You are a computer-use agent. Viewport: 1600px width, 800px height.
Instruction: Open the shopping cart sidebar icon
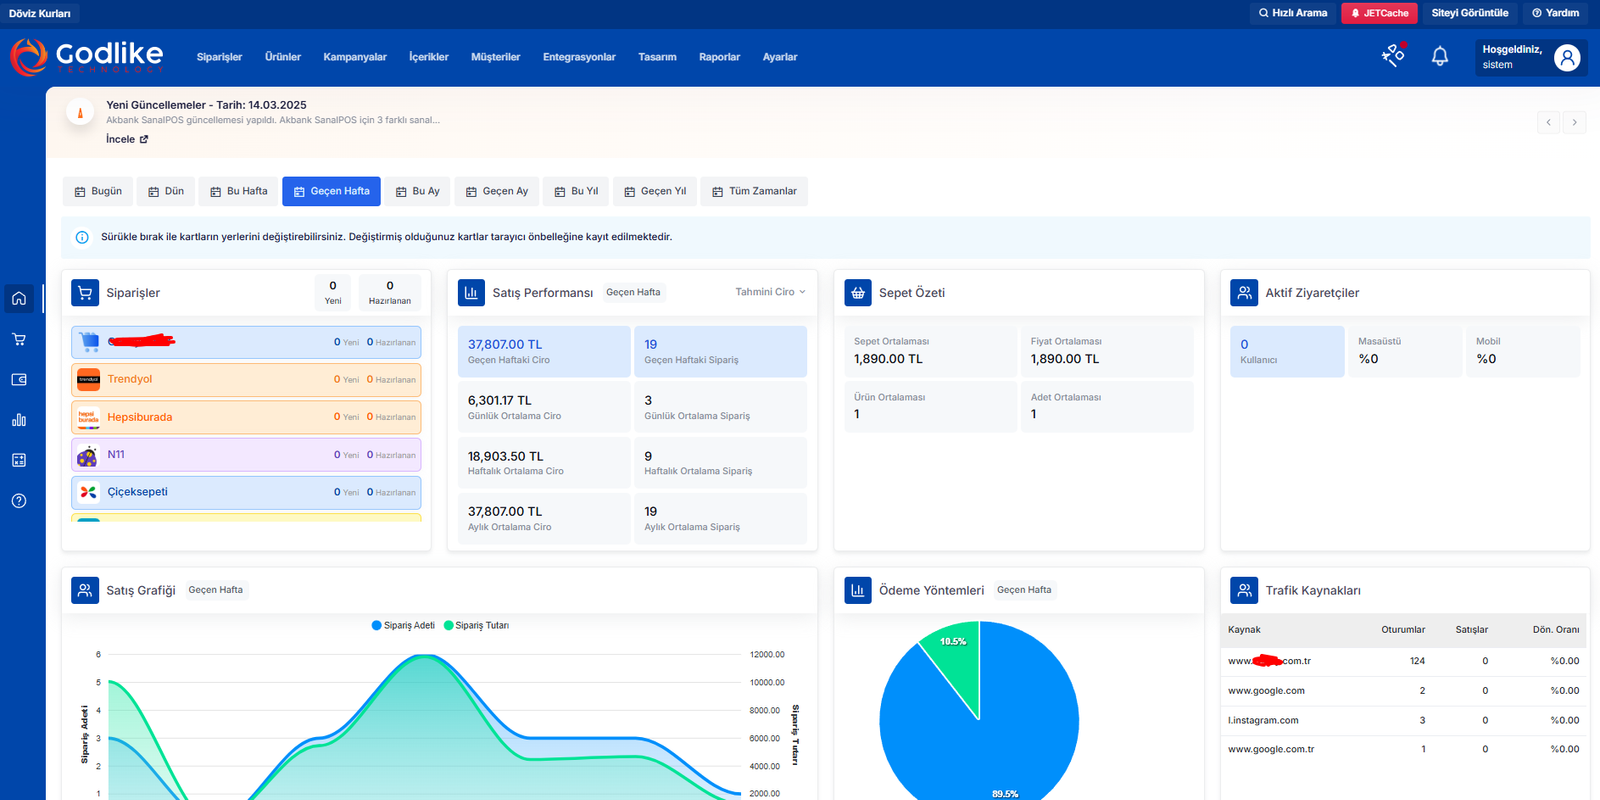(19, 339)
